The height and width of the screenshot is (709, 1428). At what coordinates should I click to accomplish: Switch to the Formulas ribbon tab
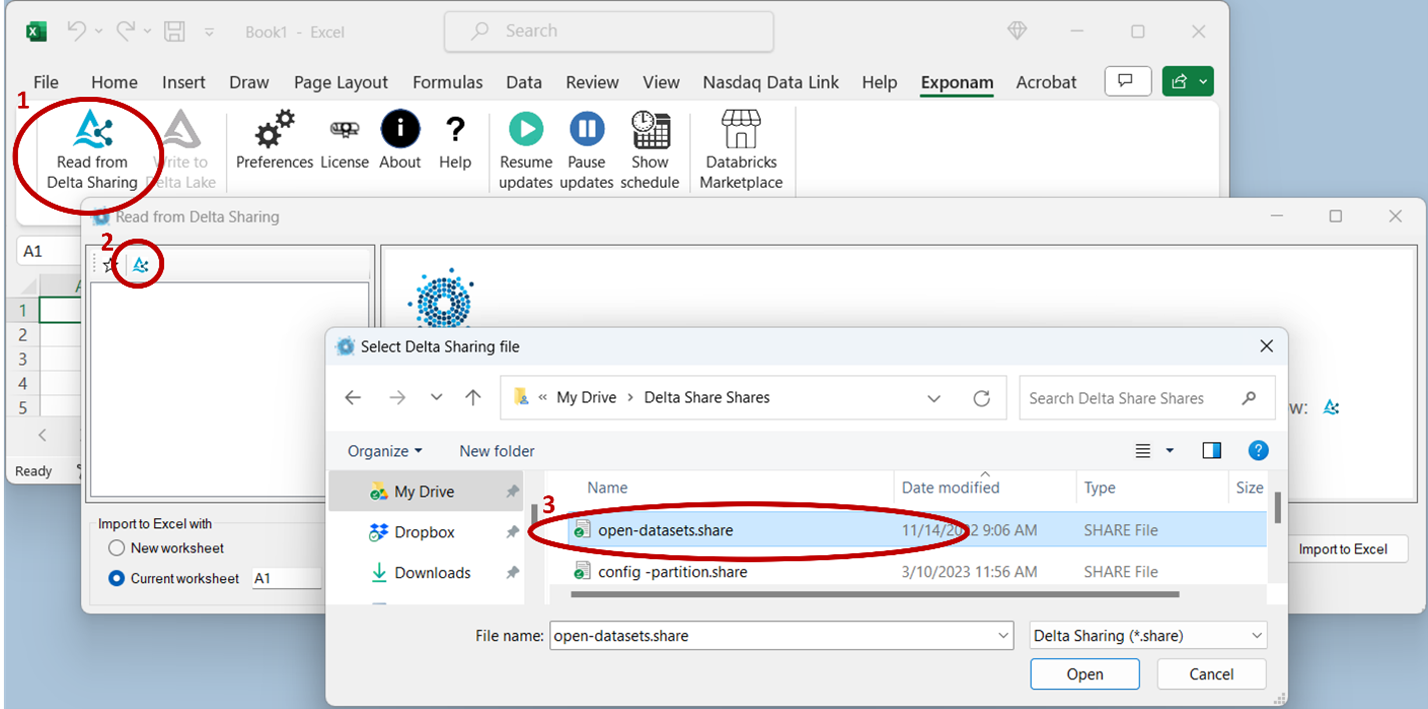pos(447,83)
